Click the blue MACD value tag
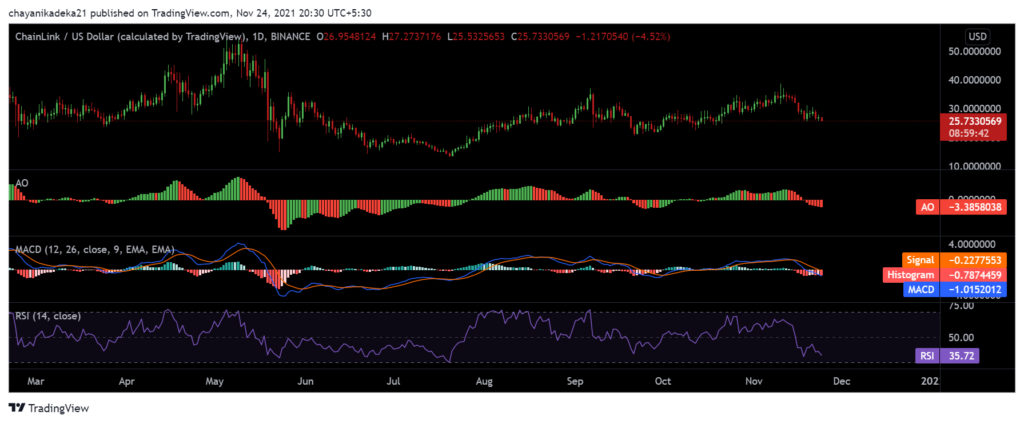This screenshot has height=423, width=1024. click(954, 289)
